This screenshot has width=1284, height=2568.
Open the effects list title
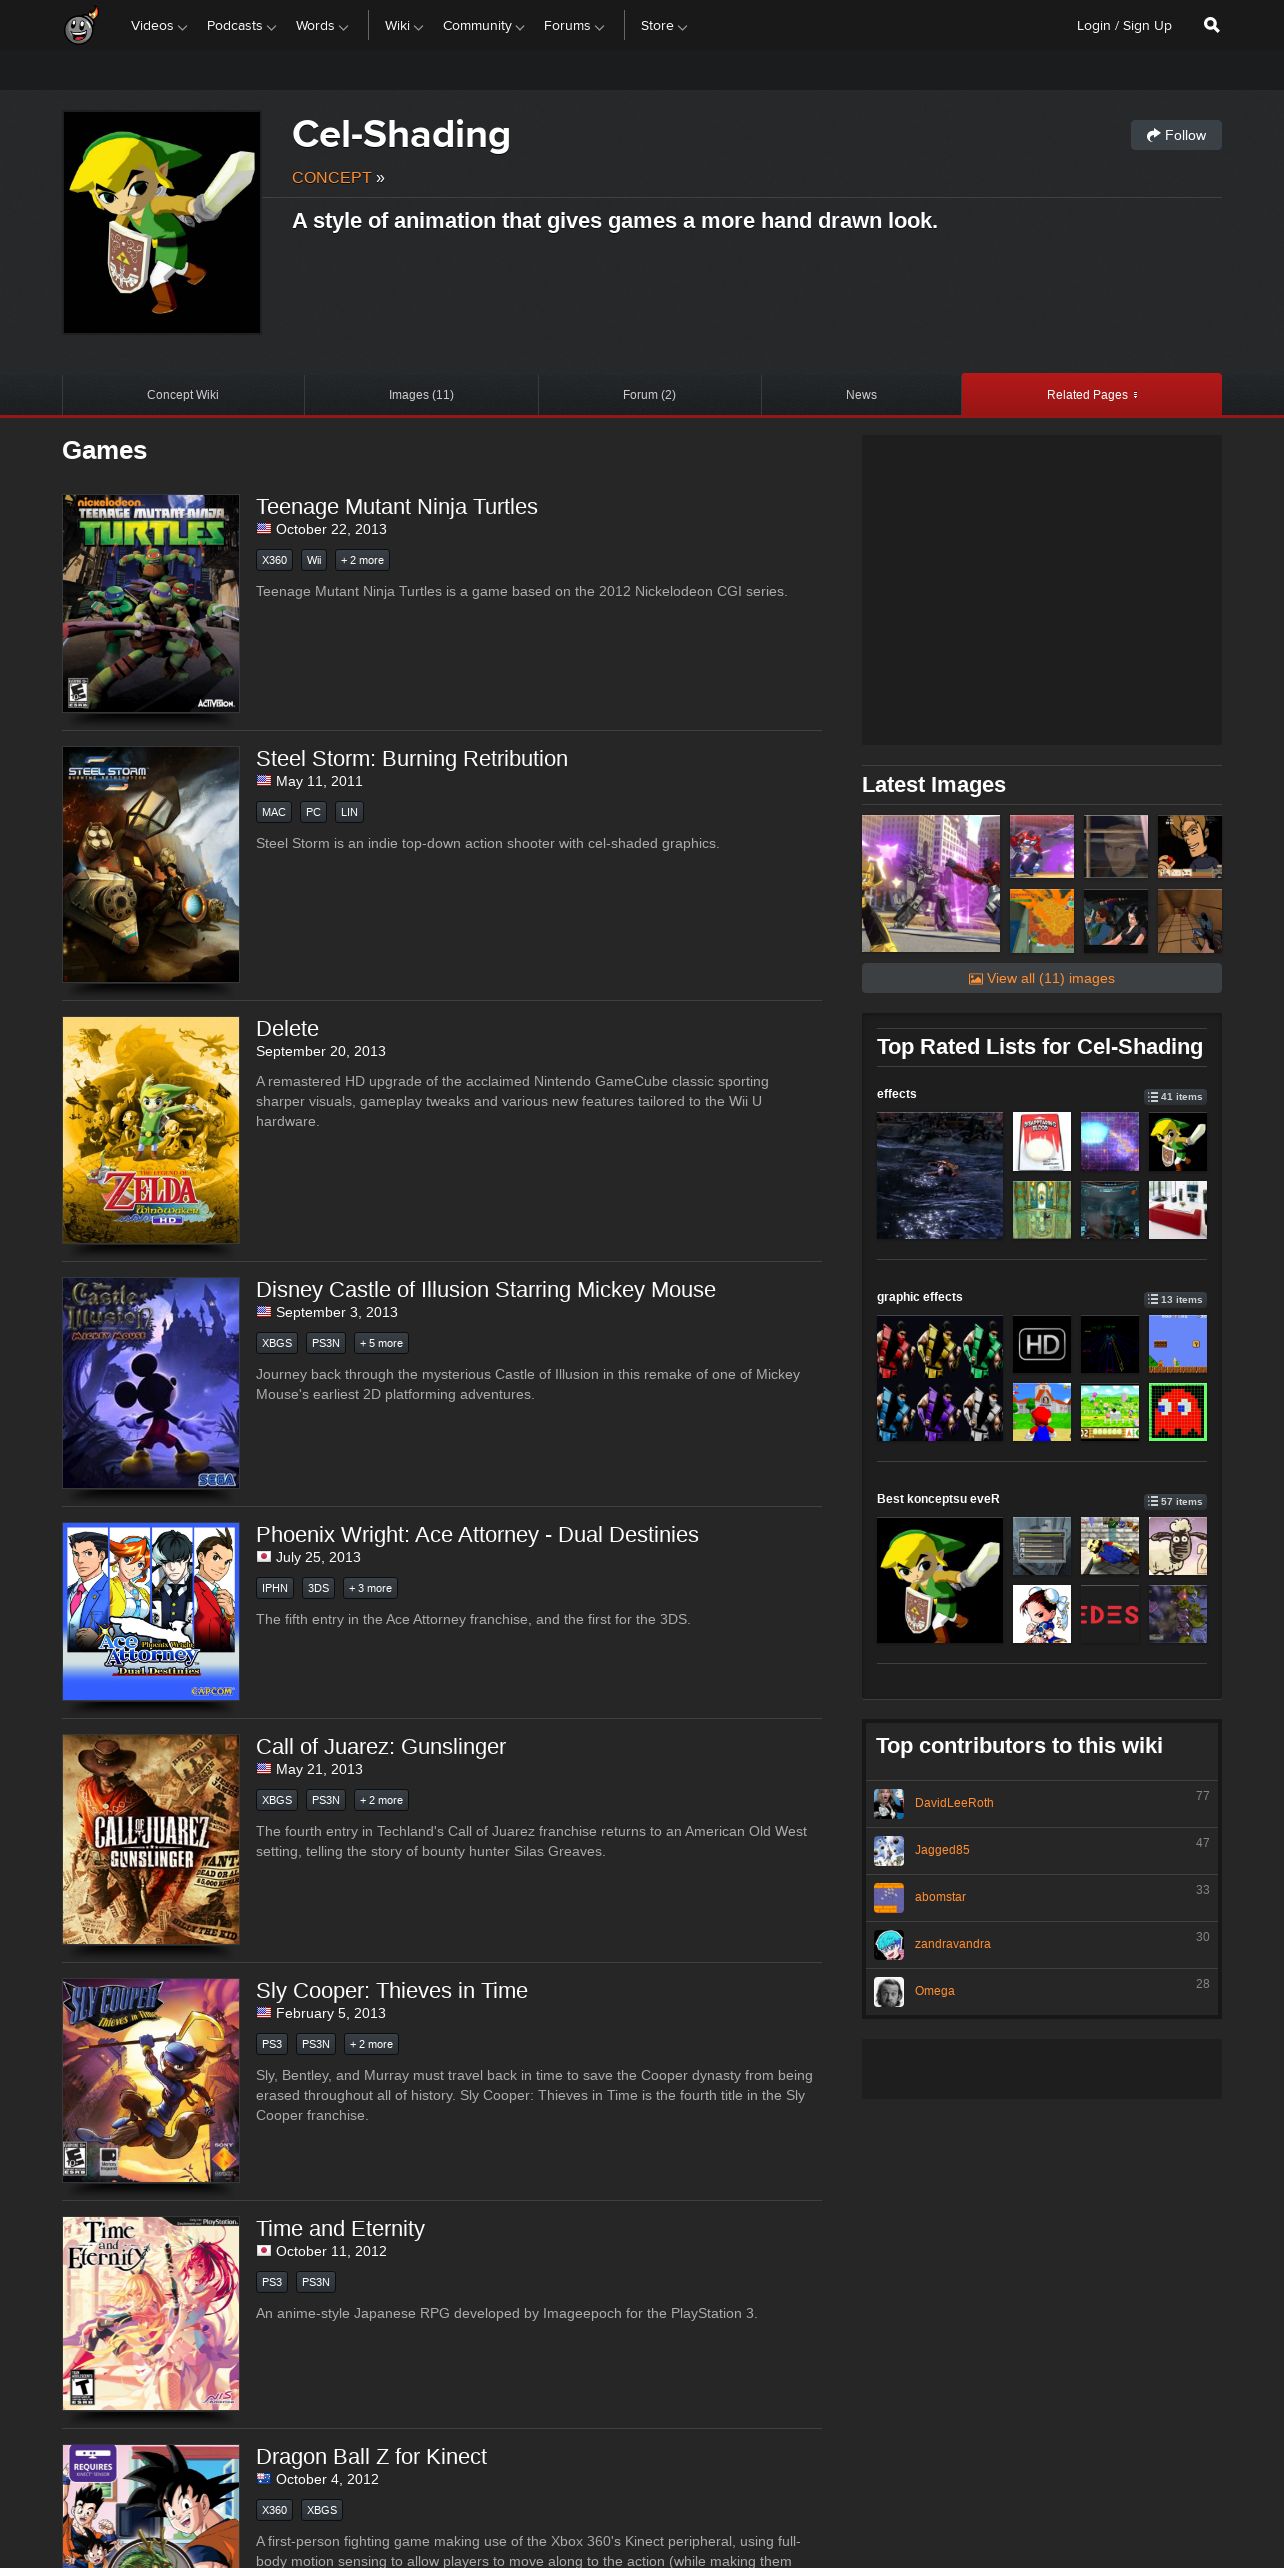[x=896, y=1094]
